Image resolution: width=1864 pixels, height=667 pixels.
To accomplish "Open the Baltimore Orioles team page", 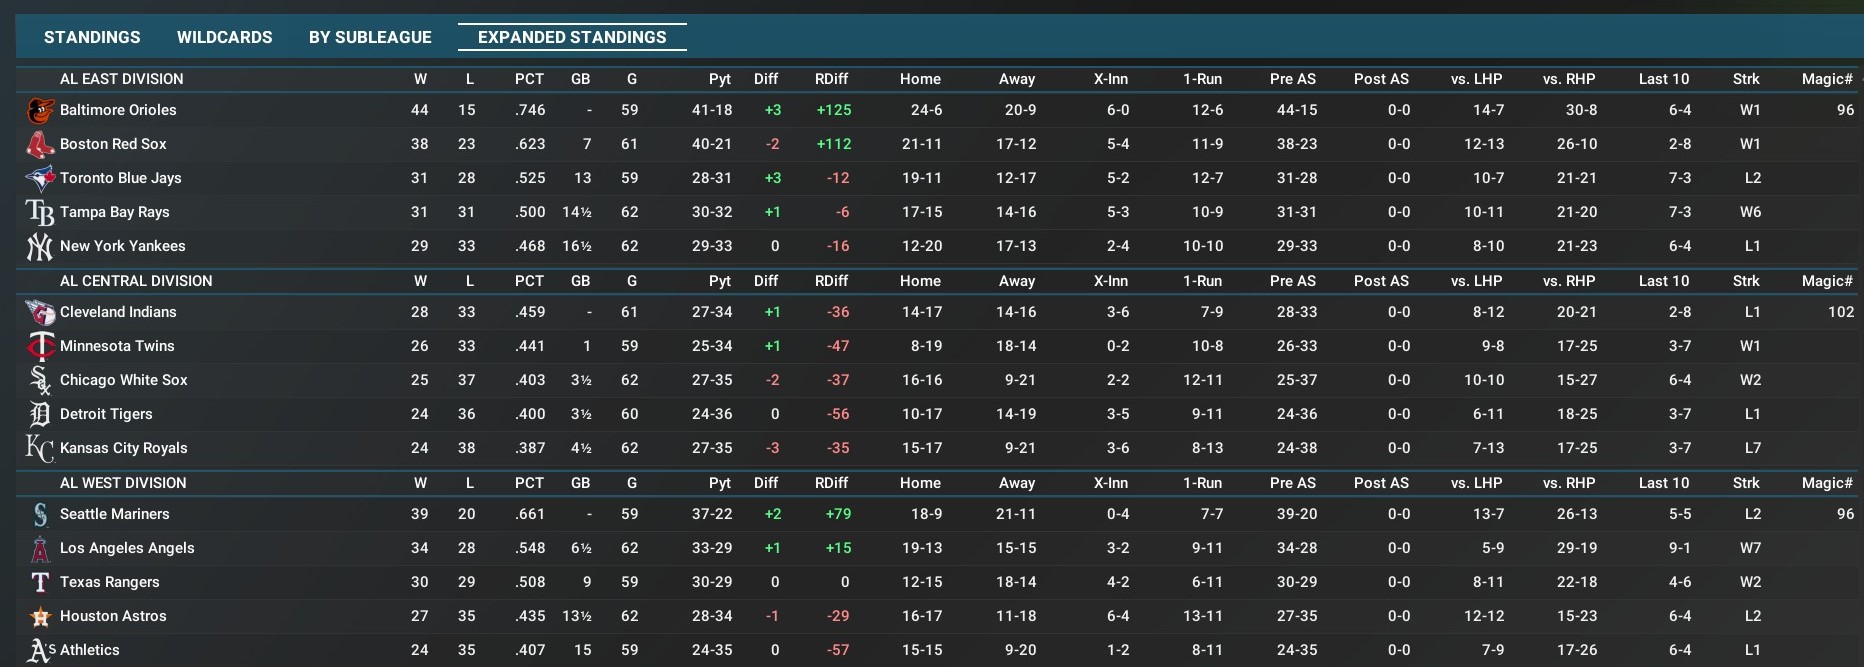I will [118, 110].
